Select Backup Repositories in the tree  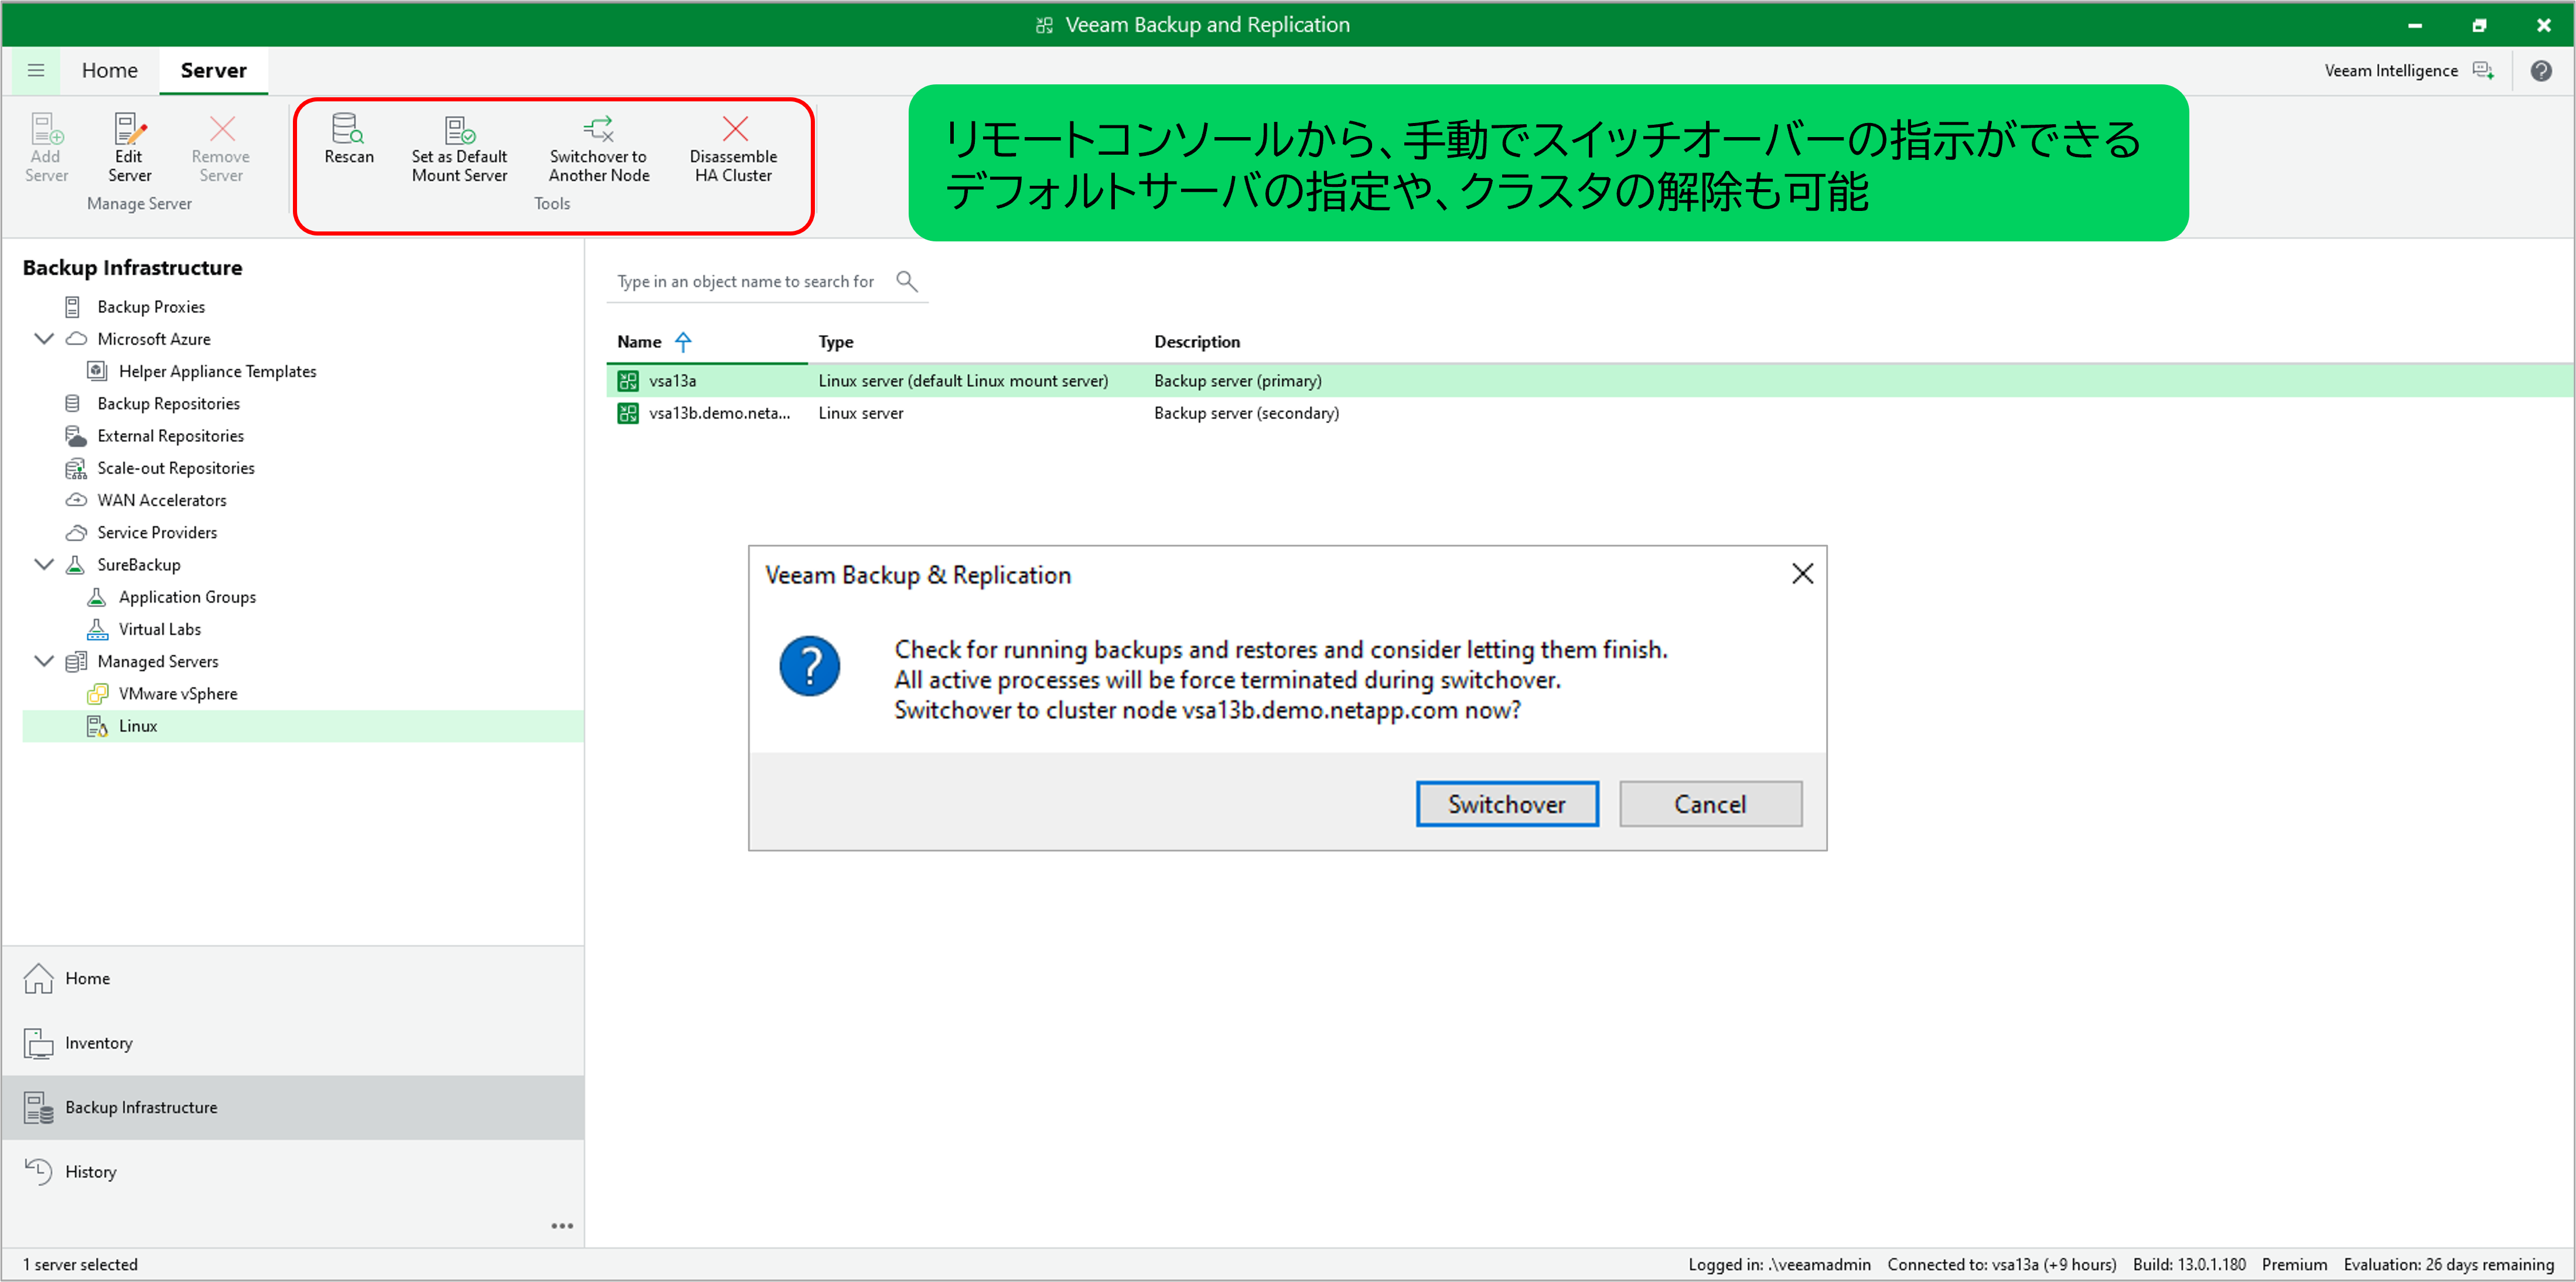point(168,404)
